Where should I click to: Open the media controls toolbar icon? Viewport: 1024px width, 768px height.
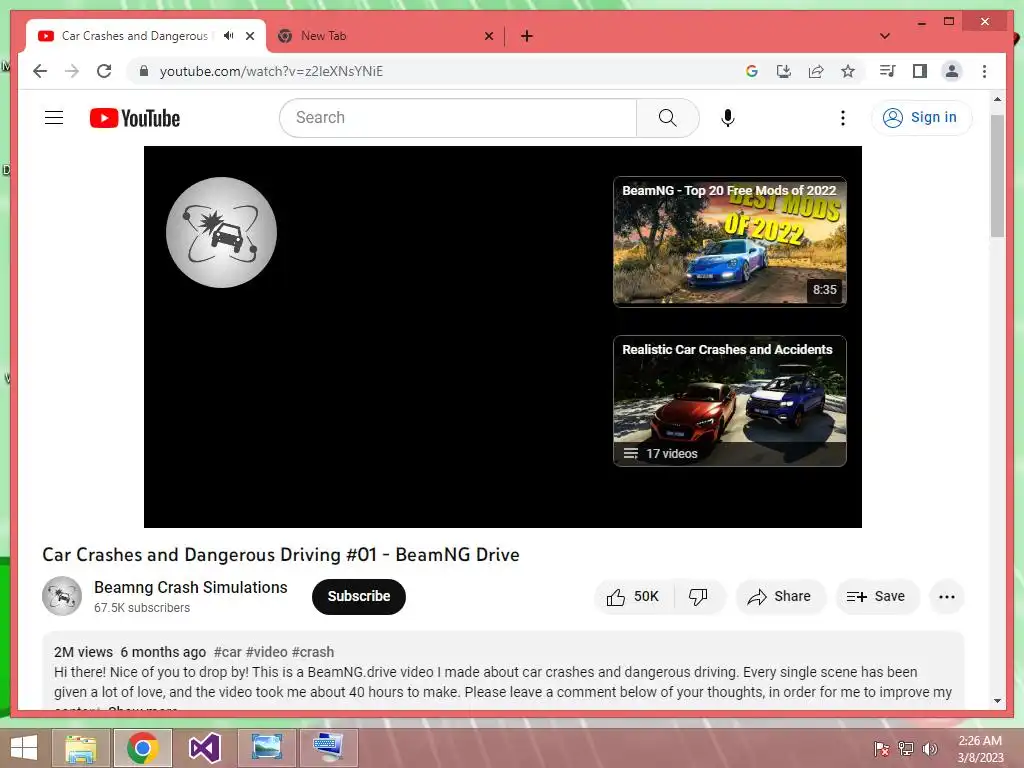pyautogui.click(x=888, y=71)
